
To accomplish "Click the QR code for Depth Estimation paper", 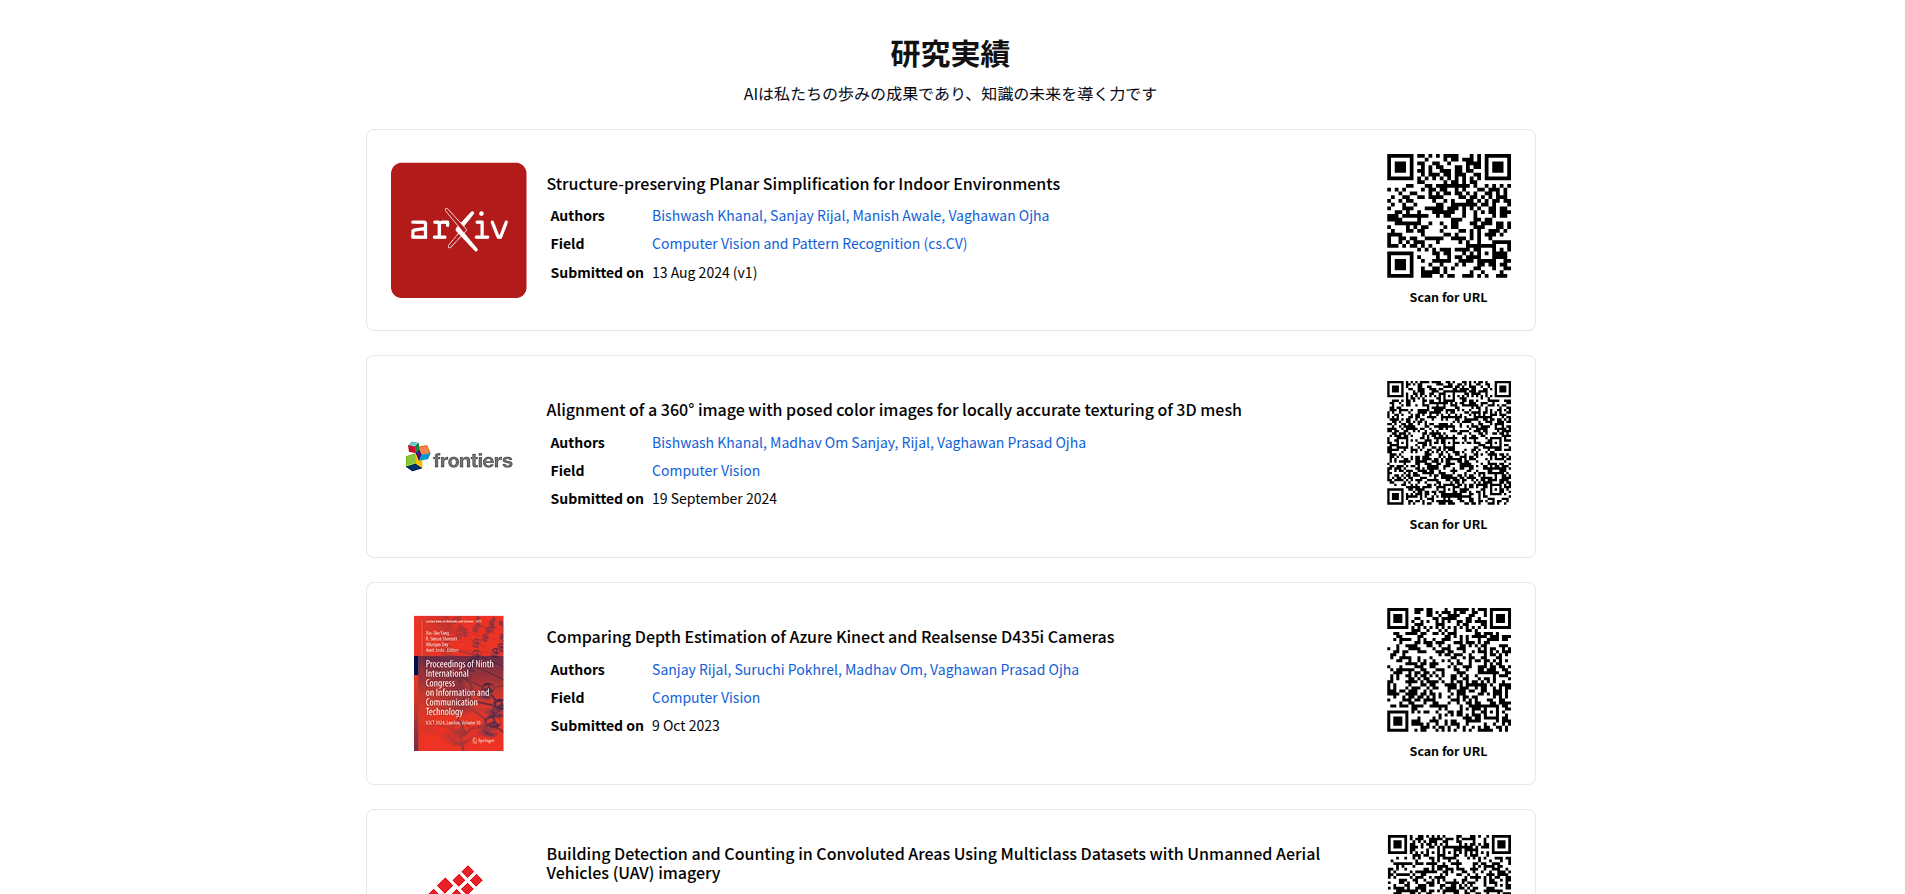I will 1447,670.
